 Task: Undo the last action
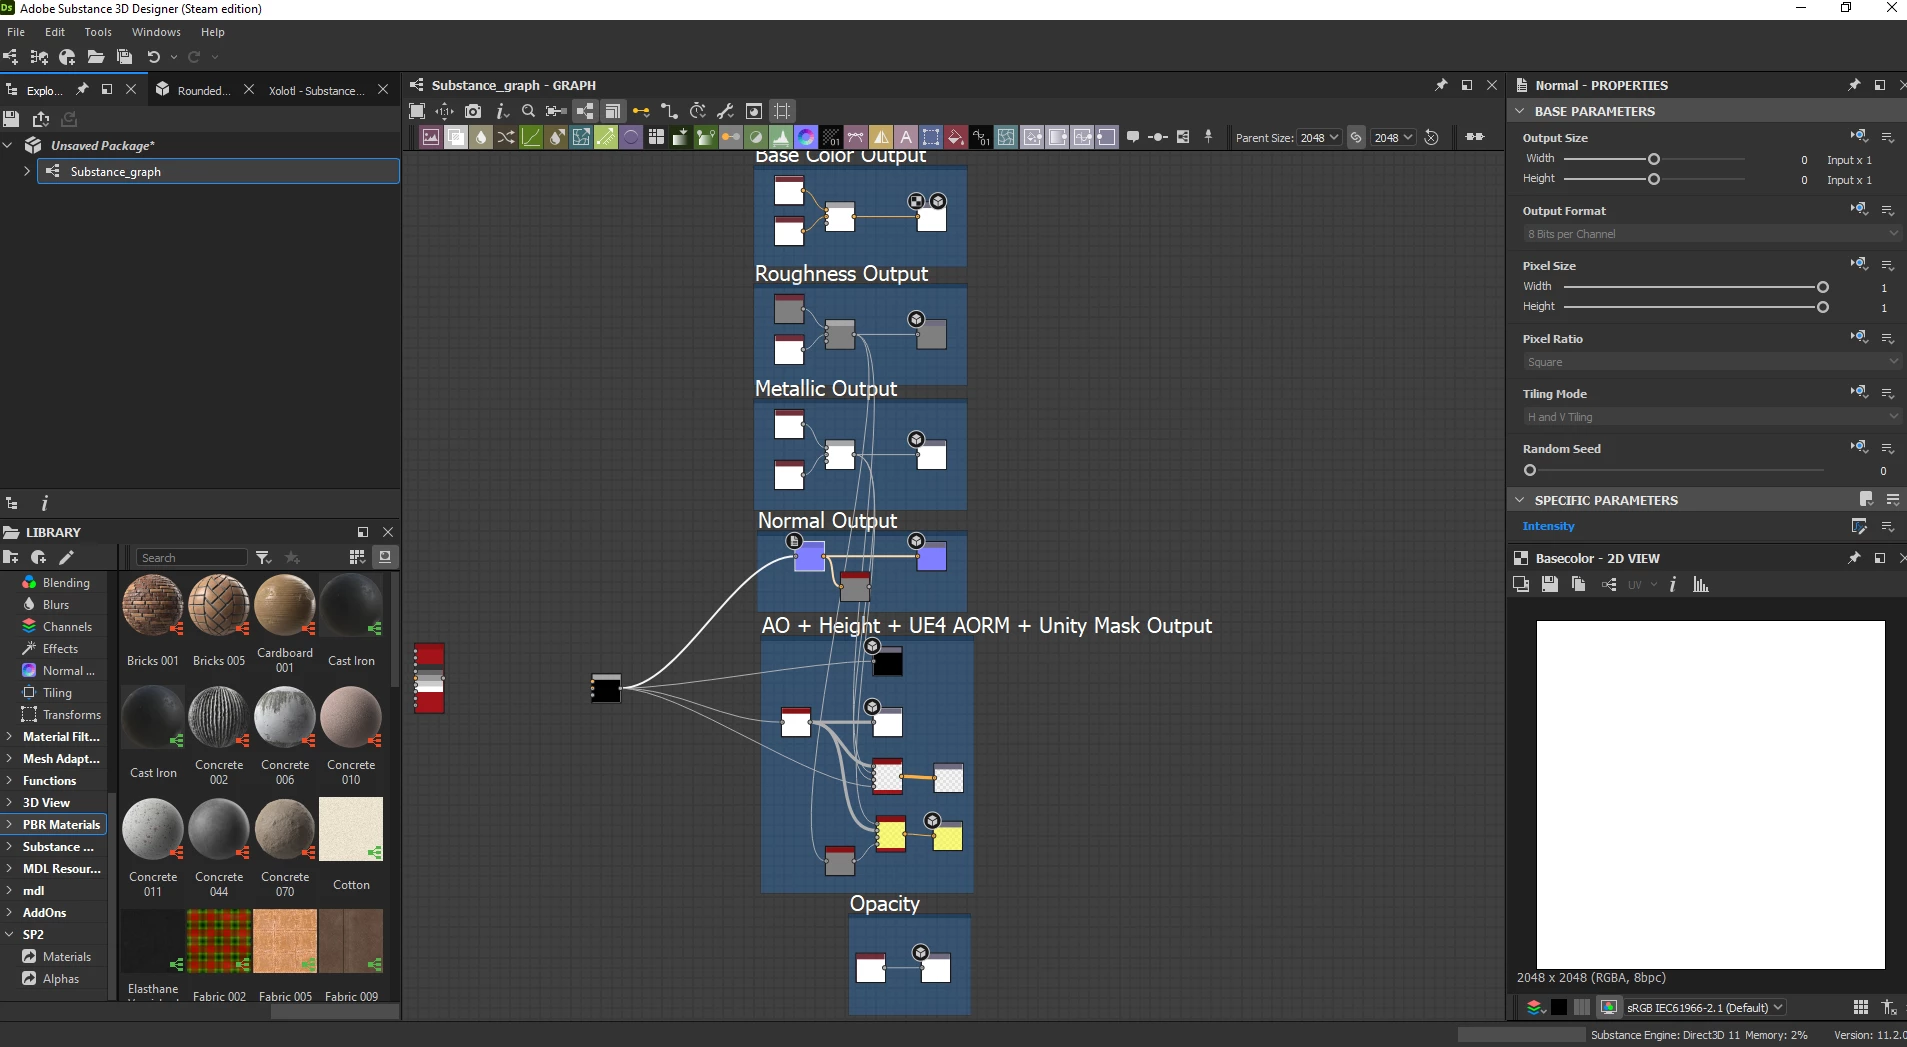[x=154, y=57]
